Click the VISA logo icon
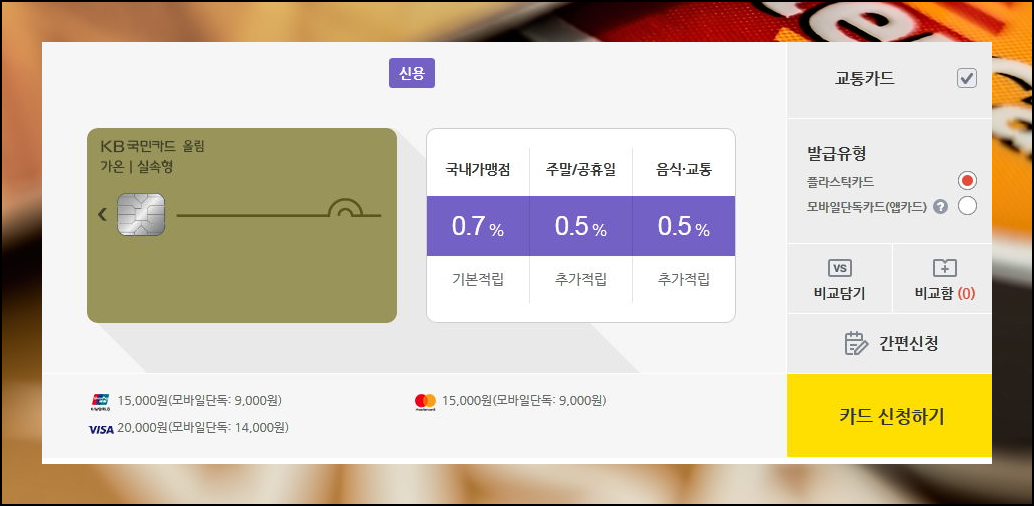This screenshot has height=506, width=1034. pyautogui.click(x=101, y=429)
